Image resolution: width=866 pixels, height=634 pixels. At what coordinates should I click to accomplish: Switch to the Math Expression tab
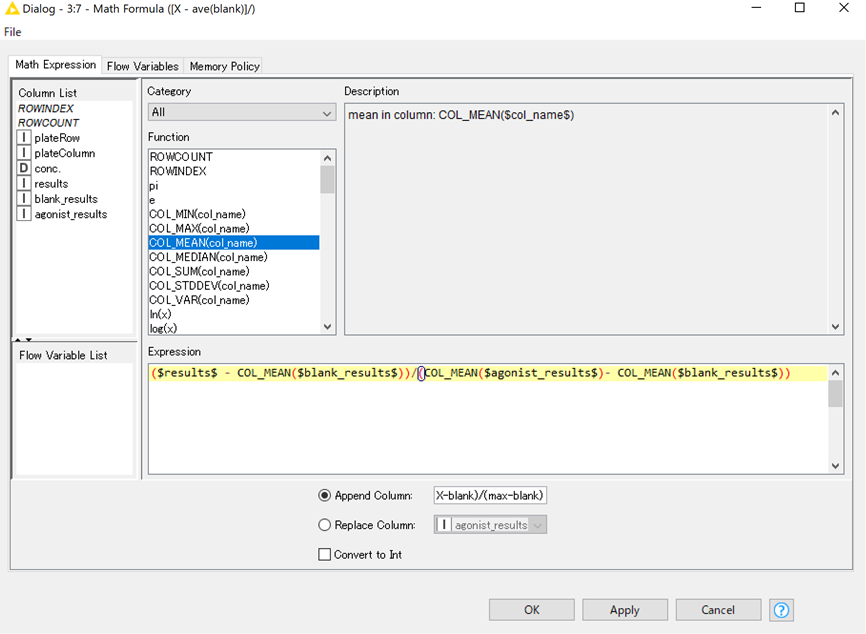point(55,65)
